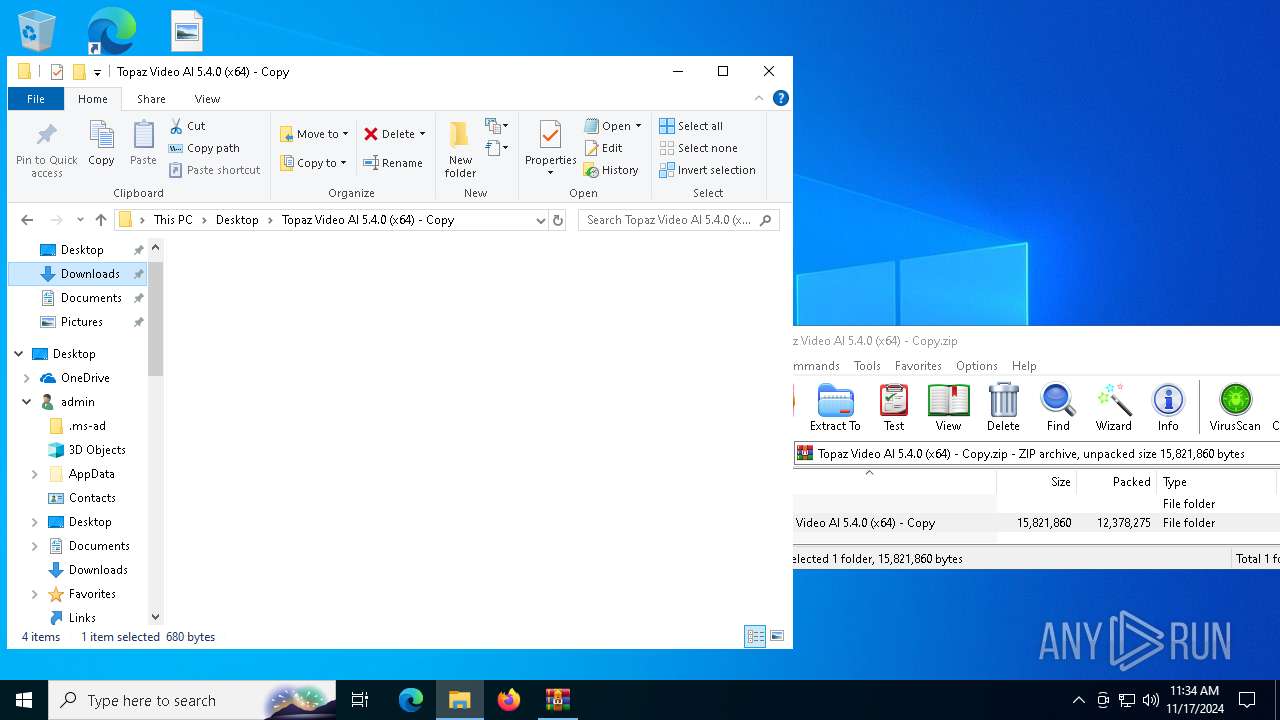Click WinRAR Extract To icon
Image resolution: width=1280 pixels, height=720 pixels.
click(x=835, y=407)
